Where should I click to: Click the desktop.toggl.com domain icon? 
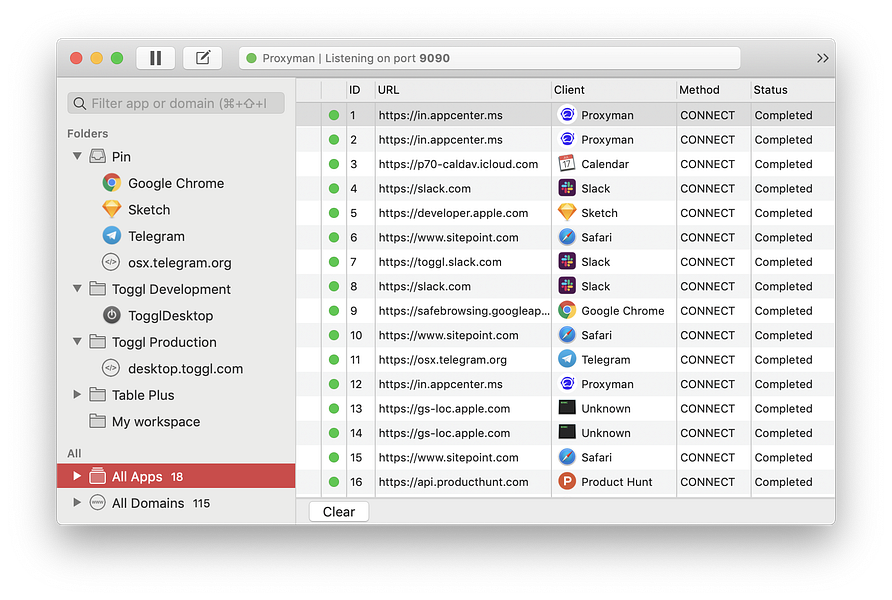coord(111,368)
